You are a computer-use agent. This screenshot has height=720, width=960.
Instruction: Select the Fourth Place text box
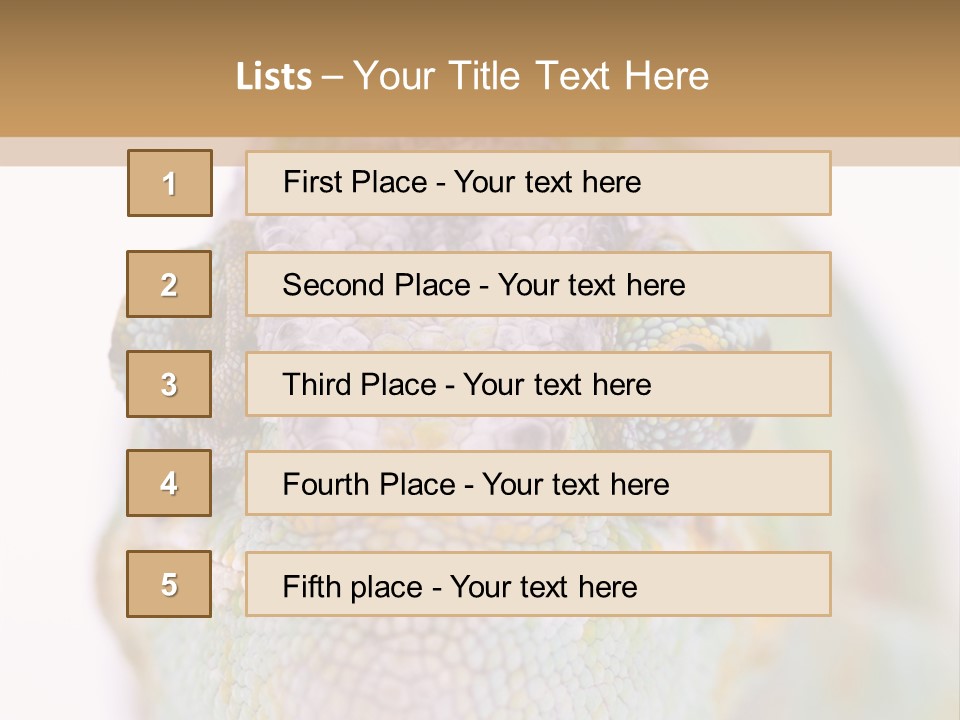point(538,484)
